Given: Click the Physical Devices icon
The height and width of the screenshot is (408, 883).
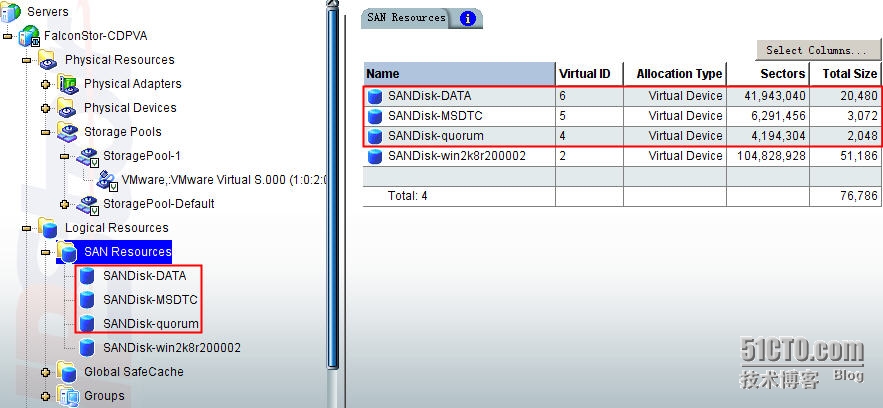Looking at the screenshot, I should point(68,108).
